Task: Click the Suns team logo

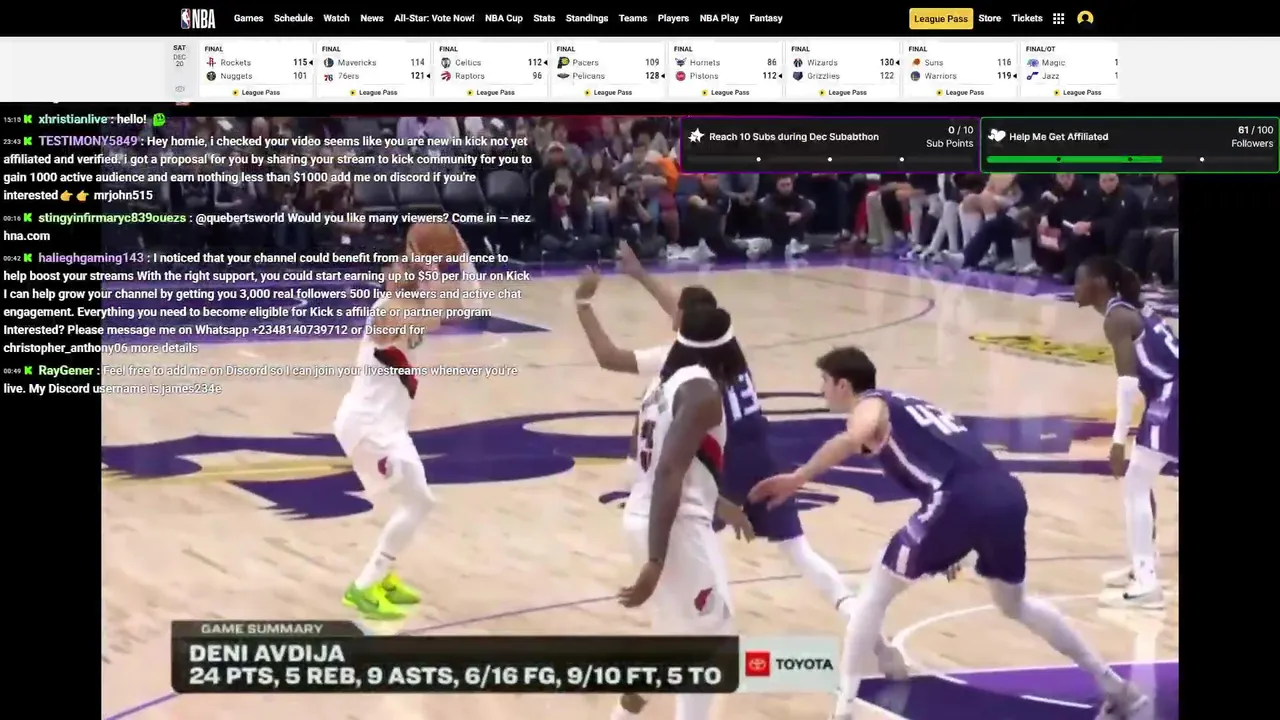Action: click(915, 62)
